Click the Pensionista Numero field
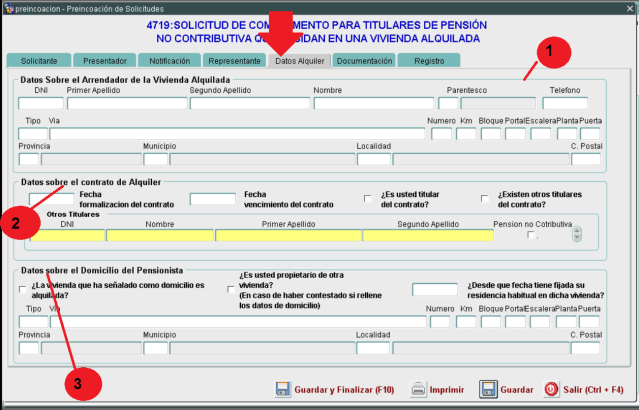Image resolution: width=639 pixels, height=410 pixels. [440, 322]
